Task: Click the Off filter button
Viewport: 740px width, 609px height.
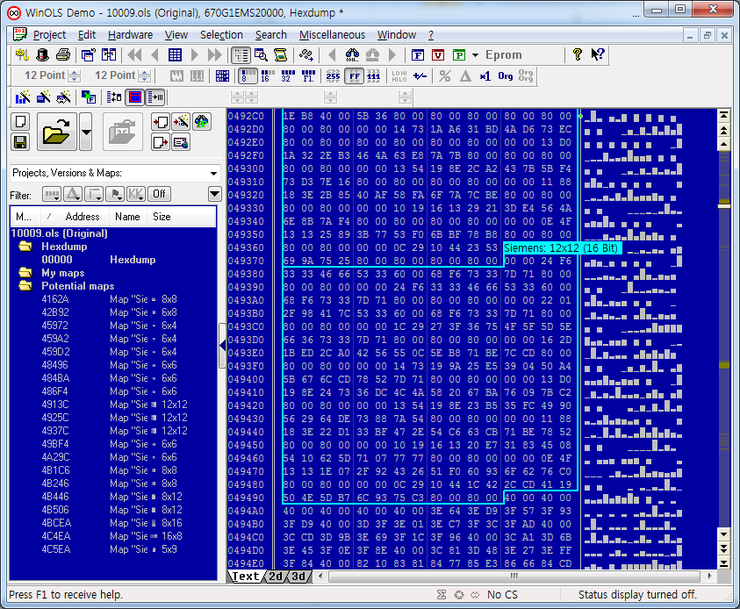Action: (159, 194)
